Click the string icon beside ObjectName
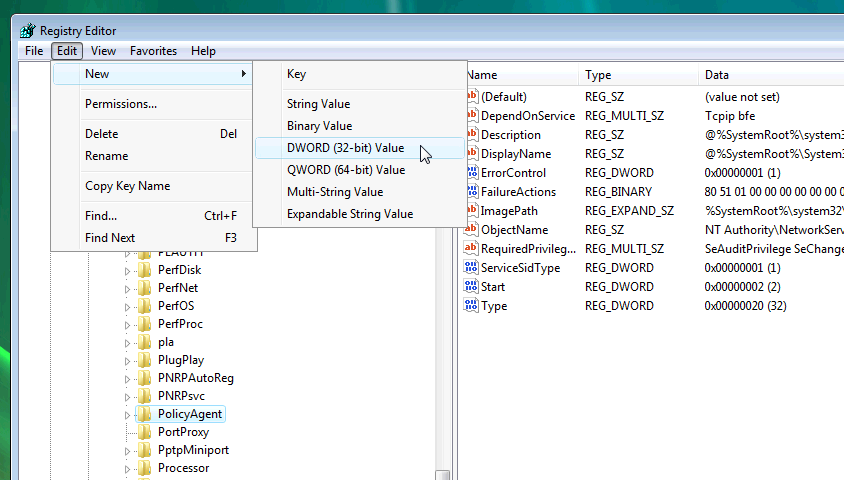Image resolution: width=844 pixels, height=480 pixels. pyautogui.click(x=471, y=230)
